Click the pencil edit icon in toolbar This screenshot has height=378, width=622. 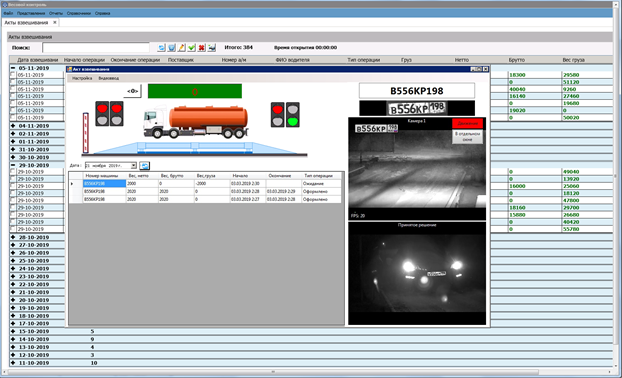point(181,48)
